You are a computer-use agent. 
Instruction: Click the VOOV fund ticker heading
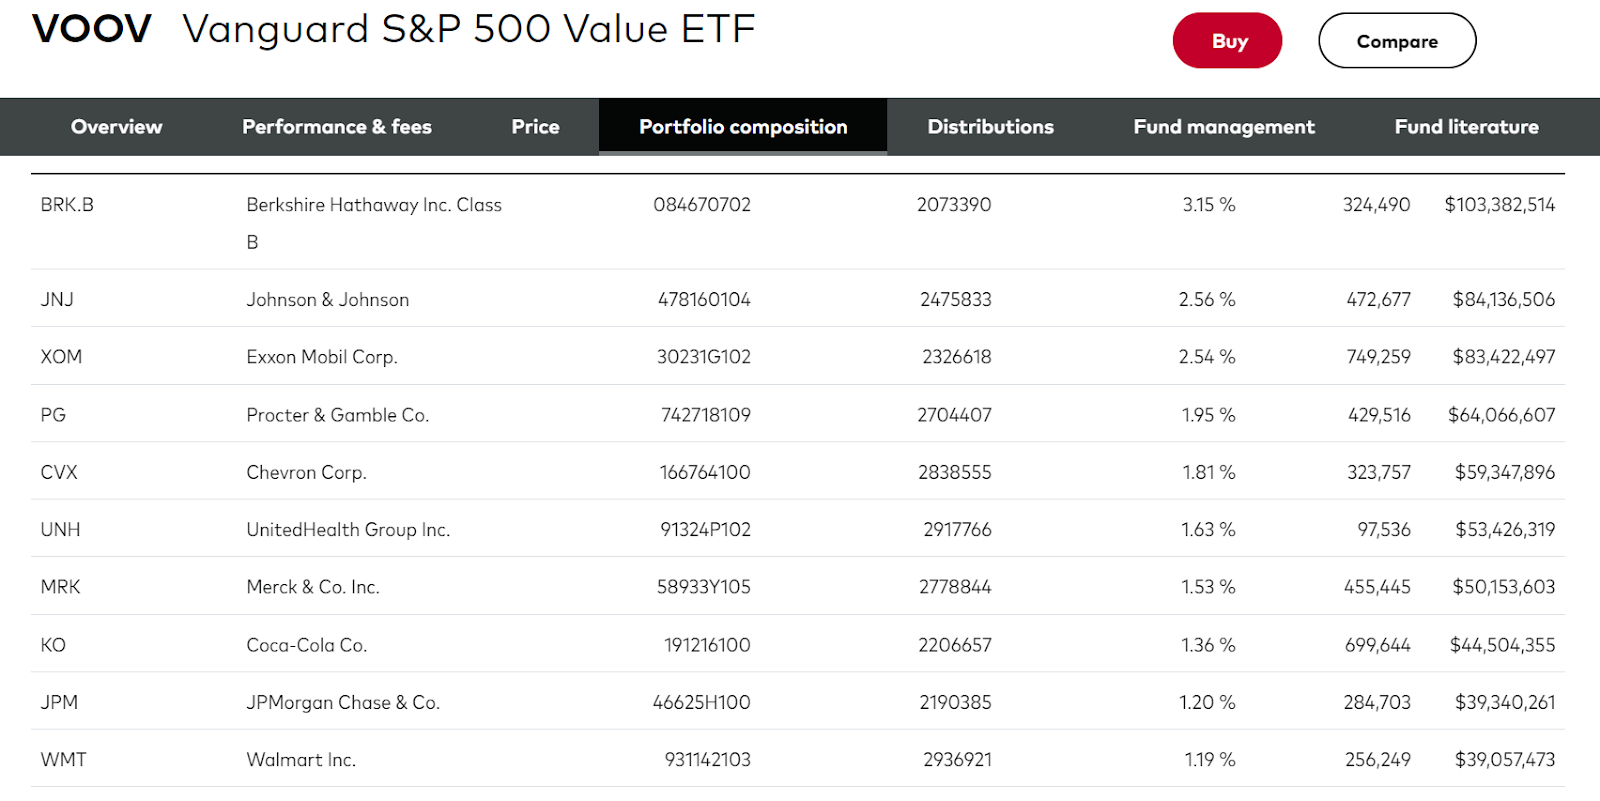click(91, 29)
